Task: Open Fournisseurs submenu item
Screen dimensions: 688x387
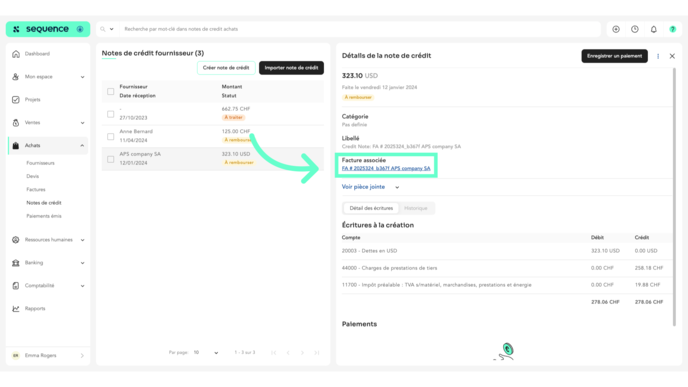Action: [x=40, y=163]
